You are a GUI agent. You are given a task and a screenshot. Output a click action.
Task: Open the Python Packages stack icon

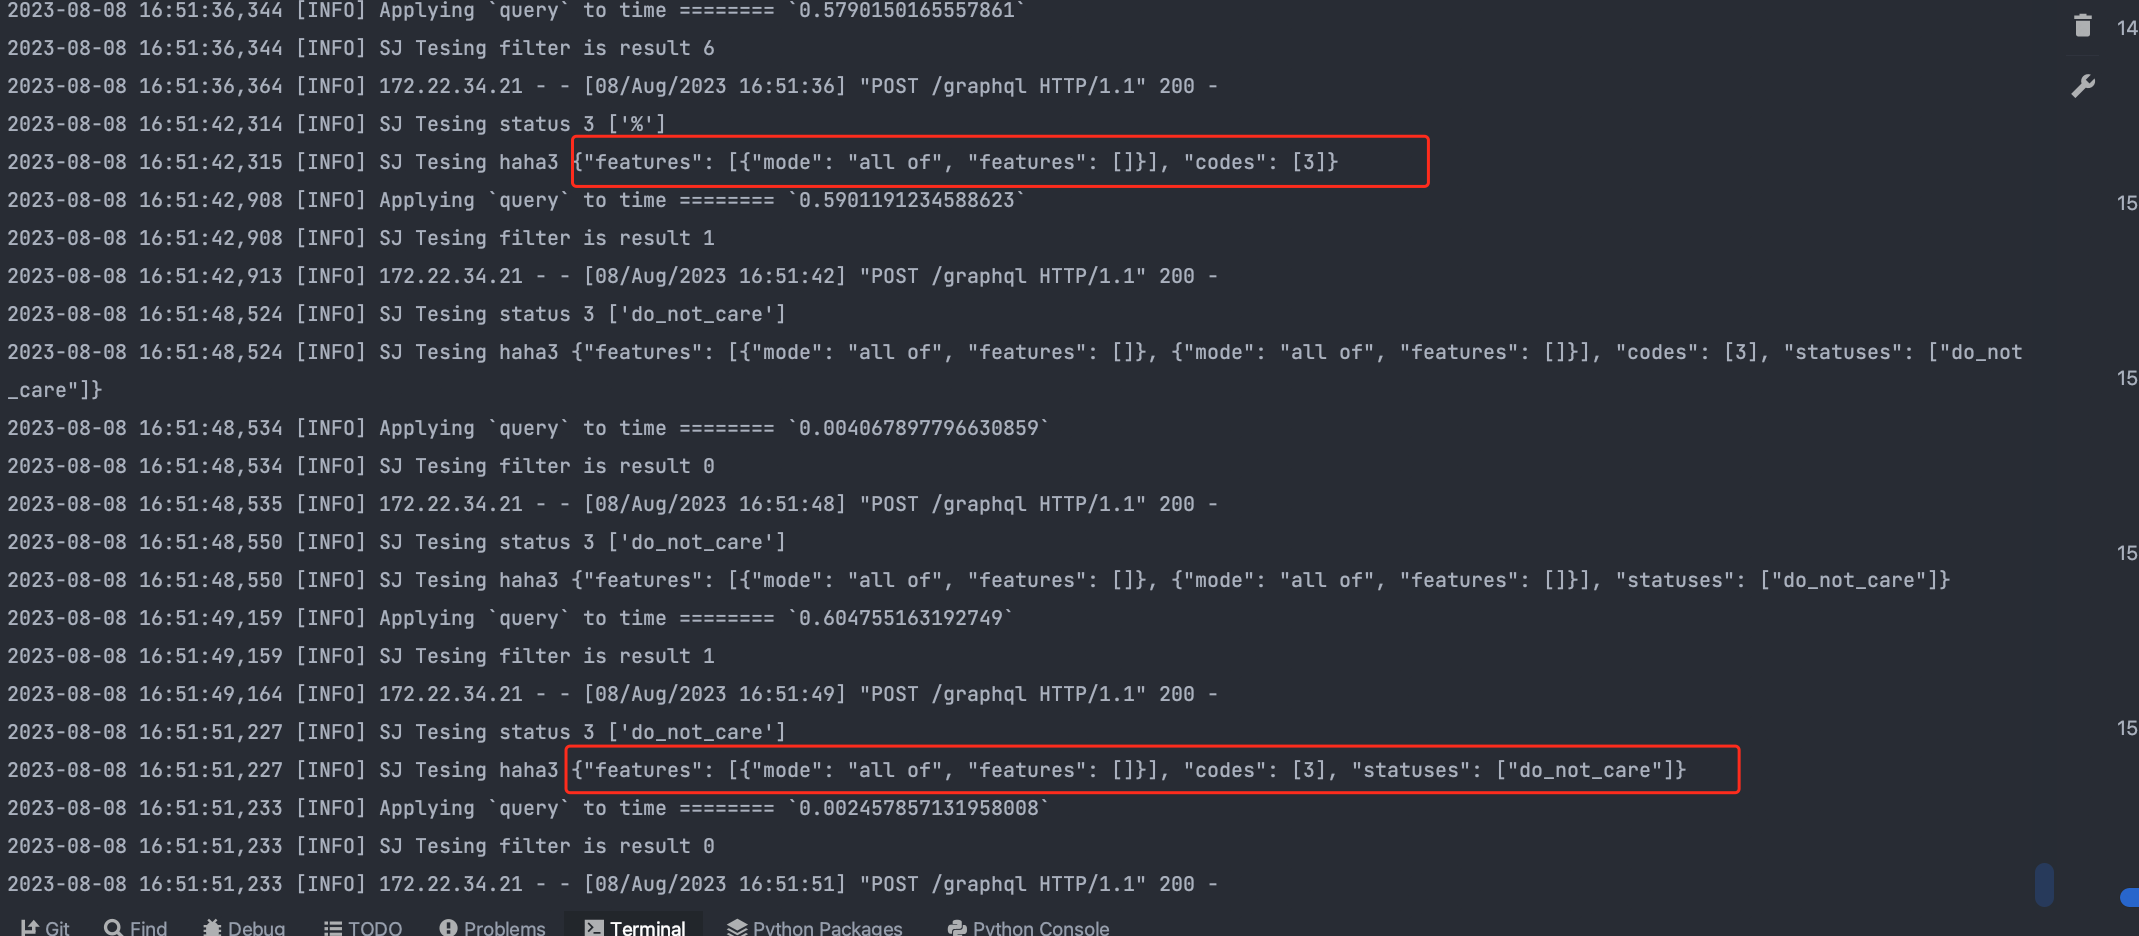click(737, 928)
